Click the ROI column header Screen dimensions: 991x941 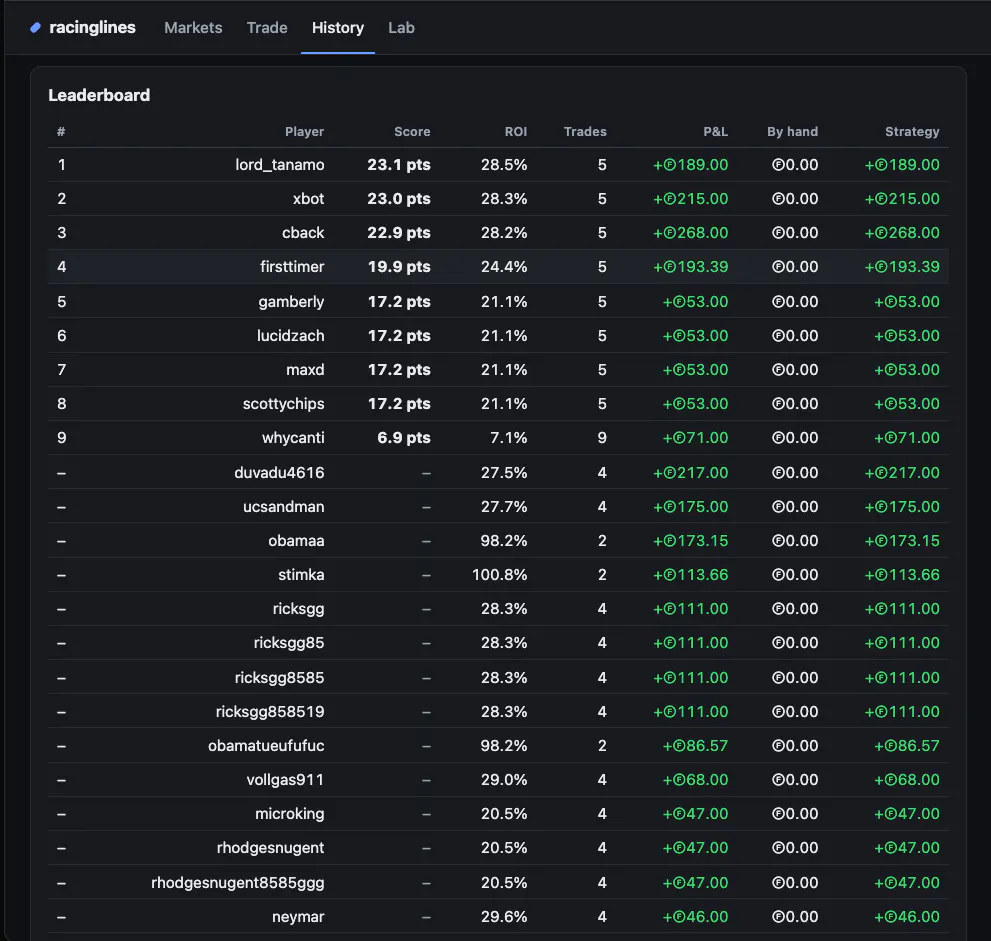516,131
